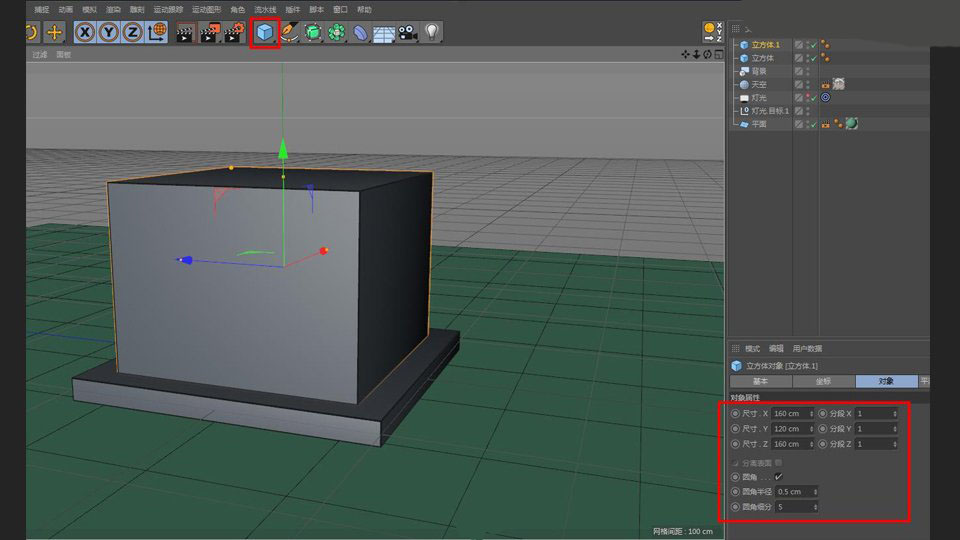Viewport: 960px width, 540px height.
Task: Switch to the 坐标 tab
Action: pos(823,381)
